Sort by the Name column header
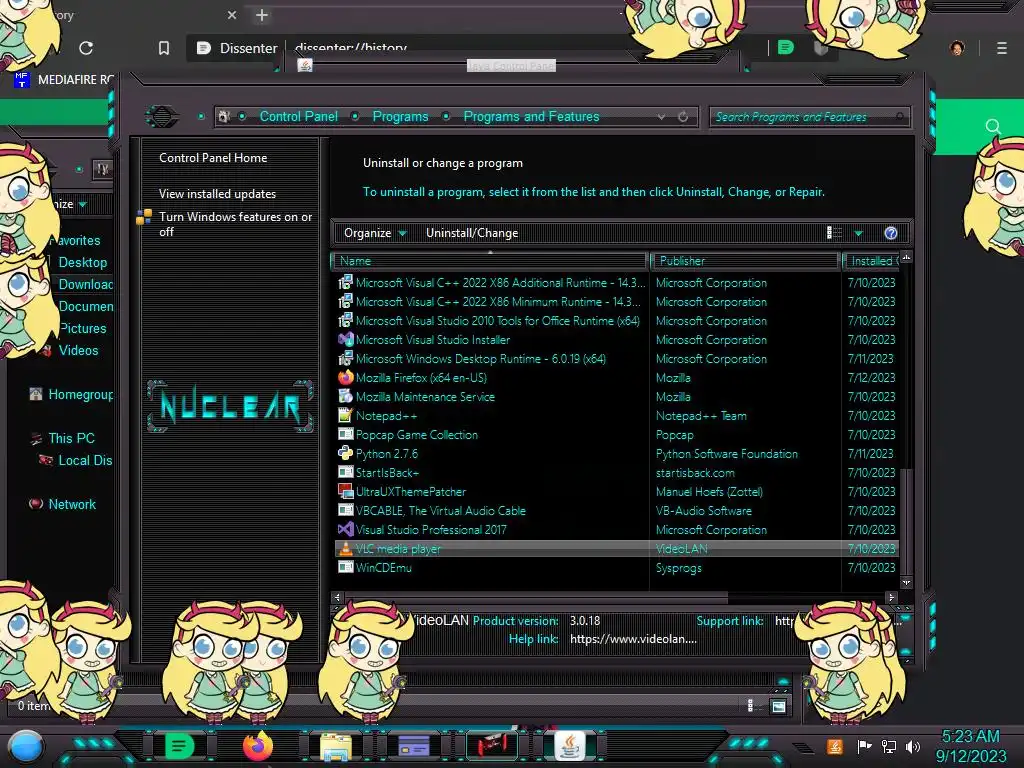The image size is (1024, 768). 490,261
